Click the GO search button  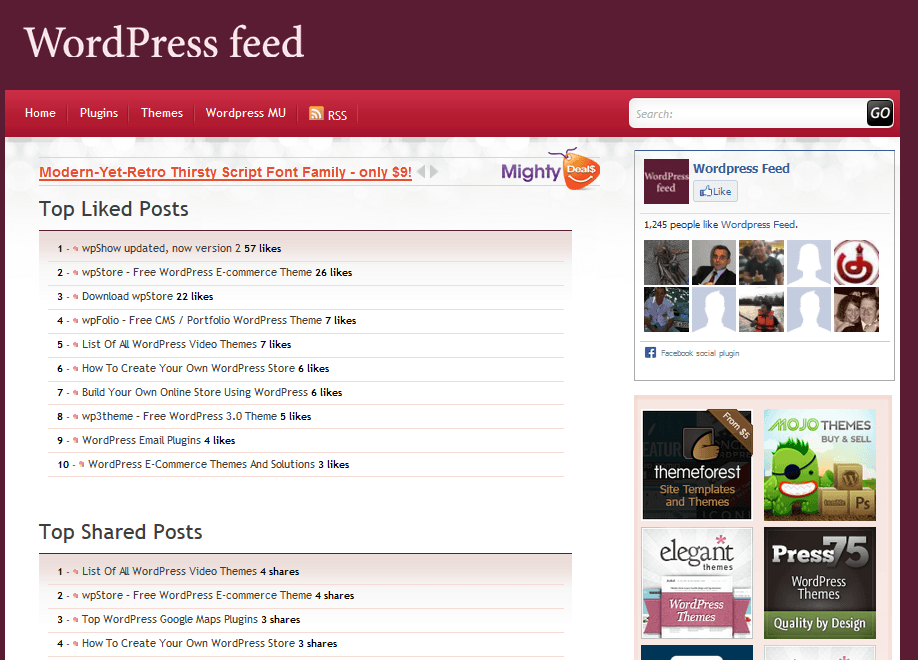(879, 113)
